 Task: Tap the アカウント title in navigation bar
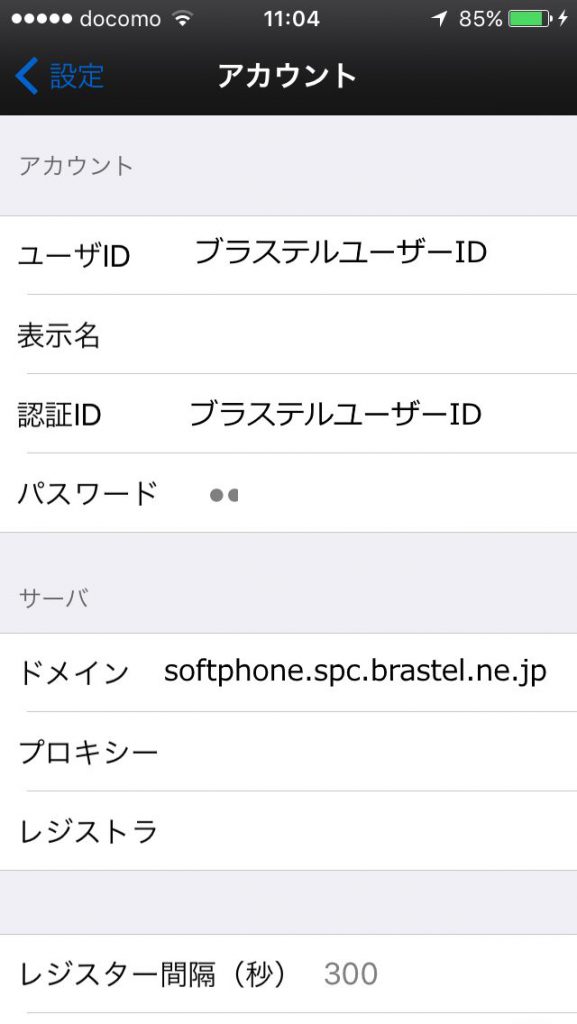point(287,76)
